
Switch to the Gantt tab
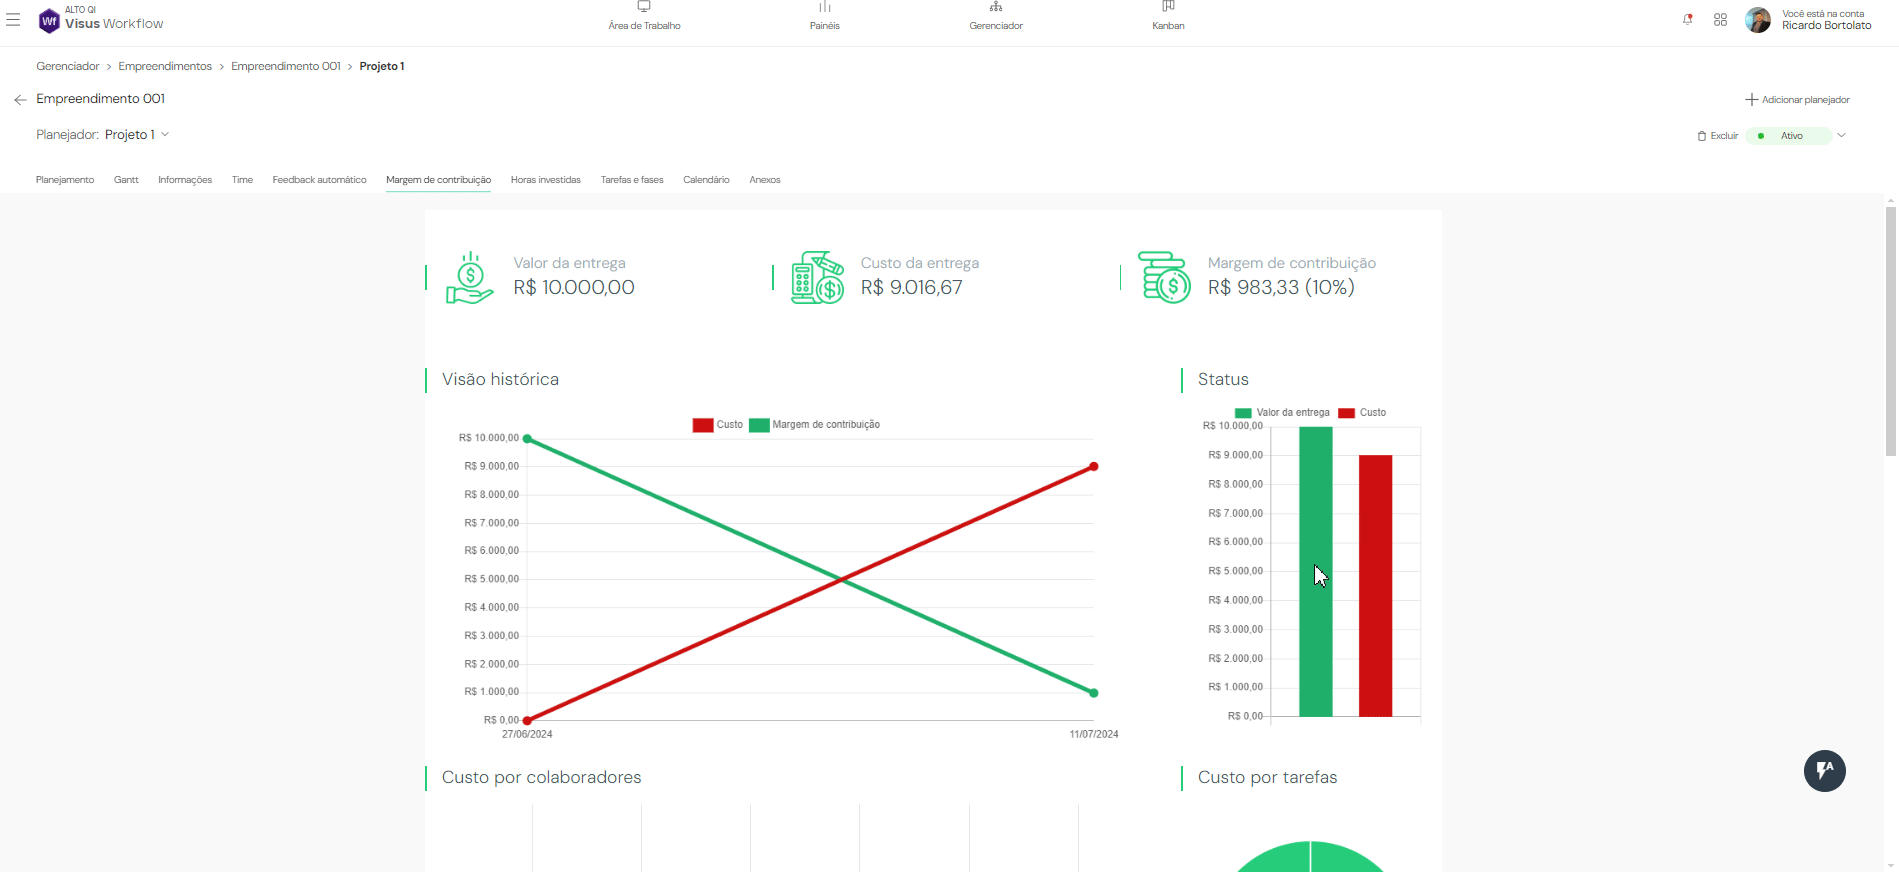[x=126, y=180]
